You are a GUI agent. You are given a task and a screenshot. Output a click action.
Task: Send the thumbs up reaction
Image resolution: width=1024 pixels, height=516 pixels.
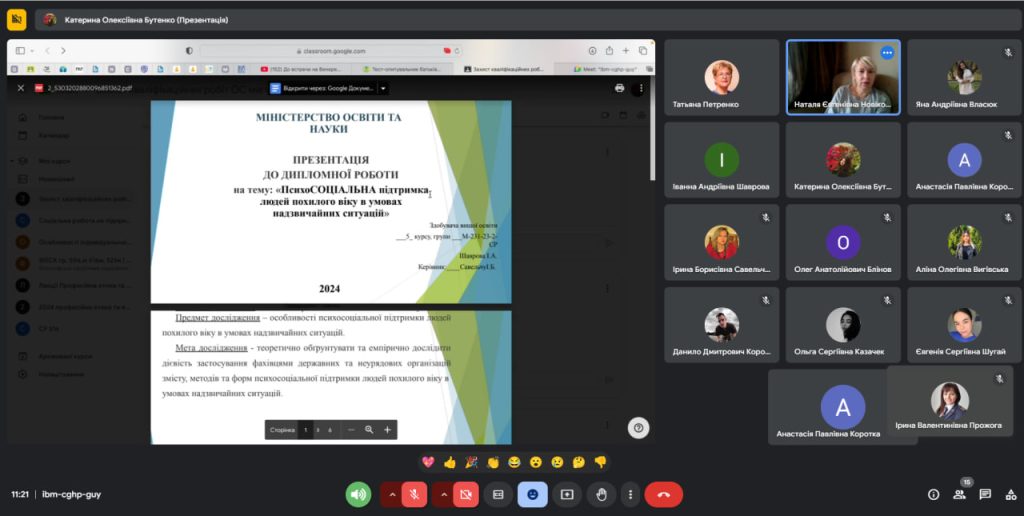(x=450, y=462)
